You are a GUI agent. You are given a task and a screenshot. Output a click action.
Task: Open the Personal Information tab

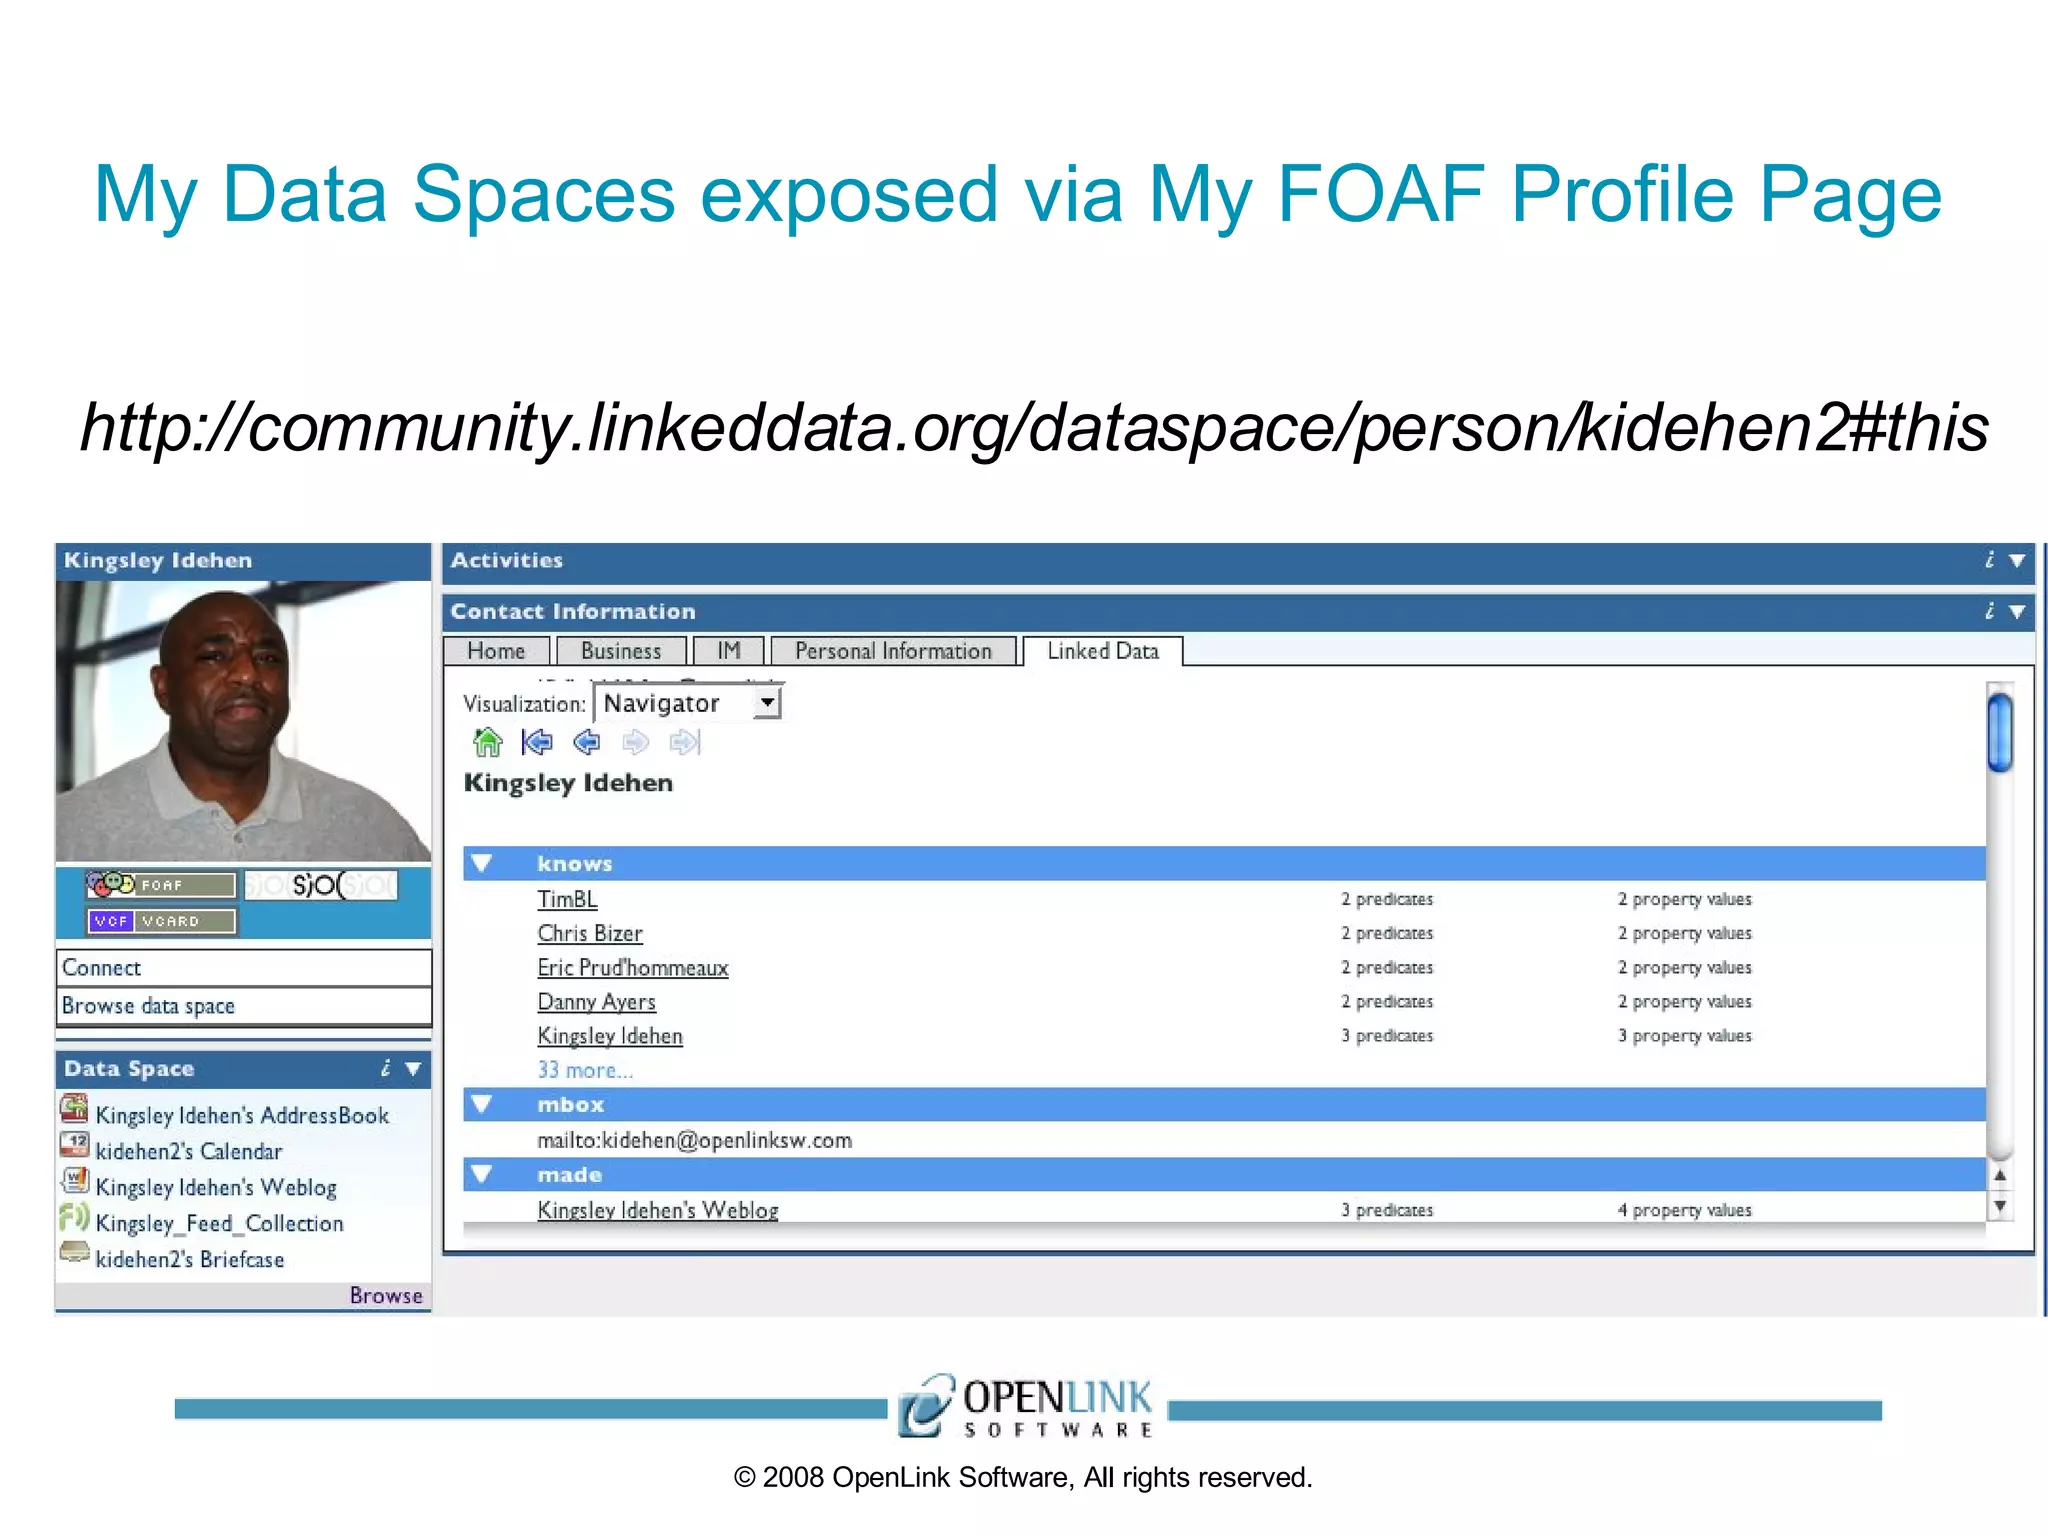[893, 651]
